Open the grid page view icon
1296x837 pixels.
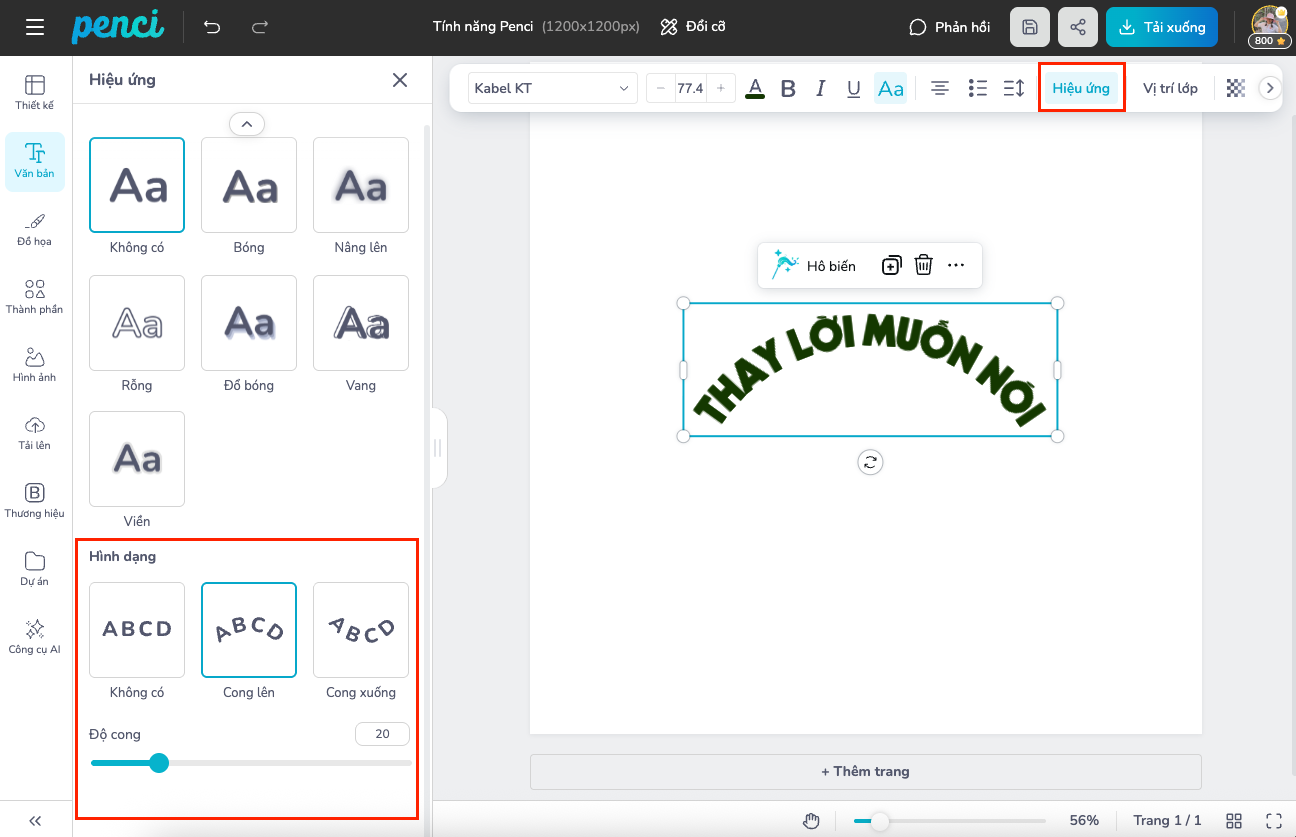click(x=1234, y=820)
